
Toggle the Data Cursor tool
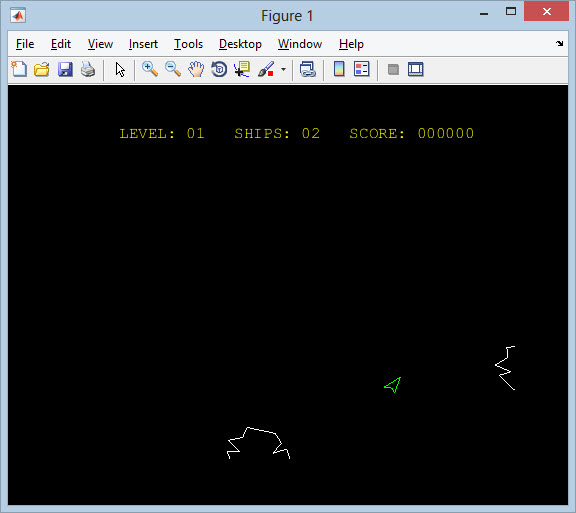point(242,69)
